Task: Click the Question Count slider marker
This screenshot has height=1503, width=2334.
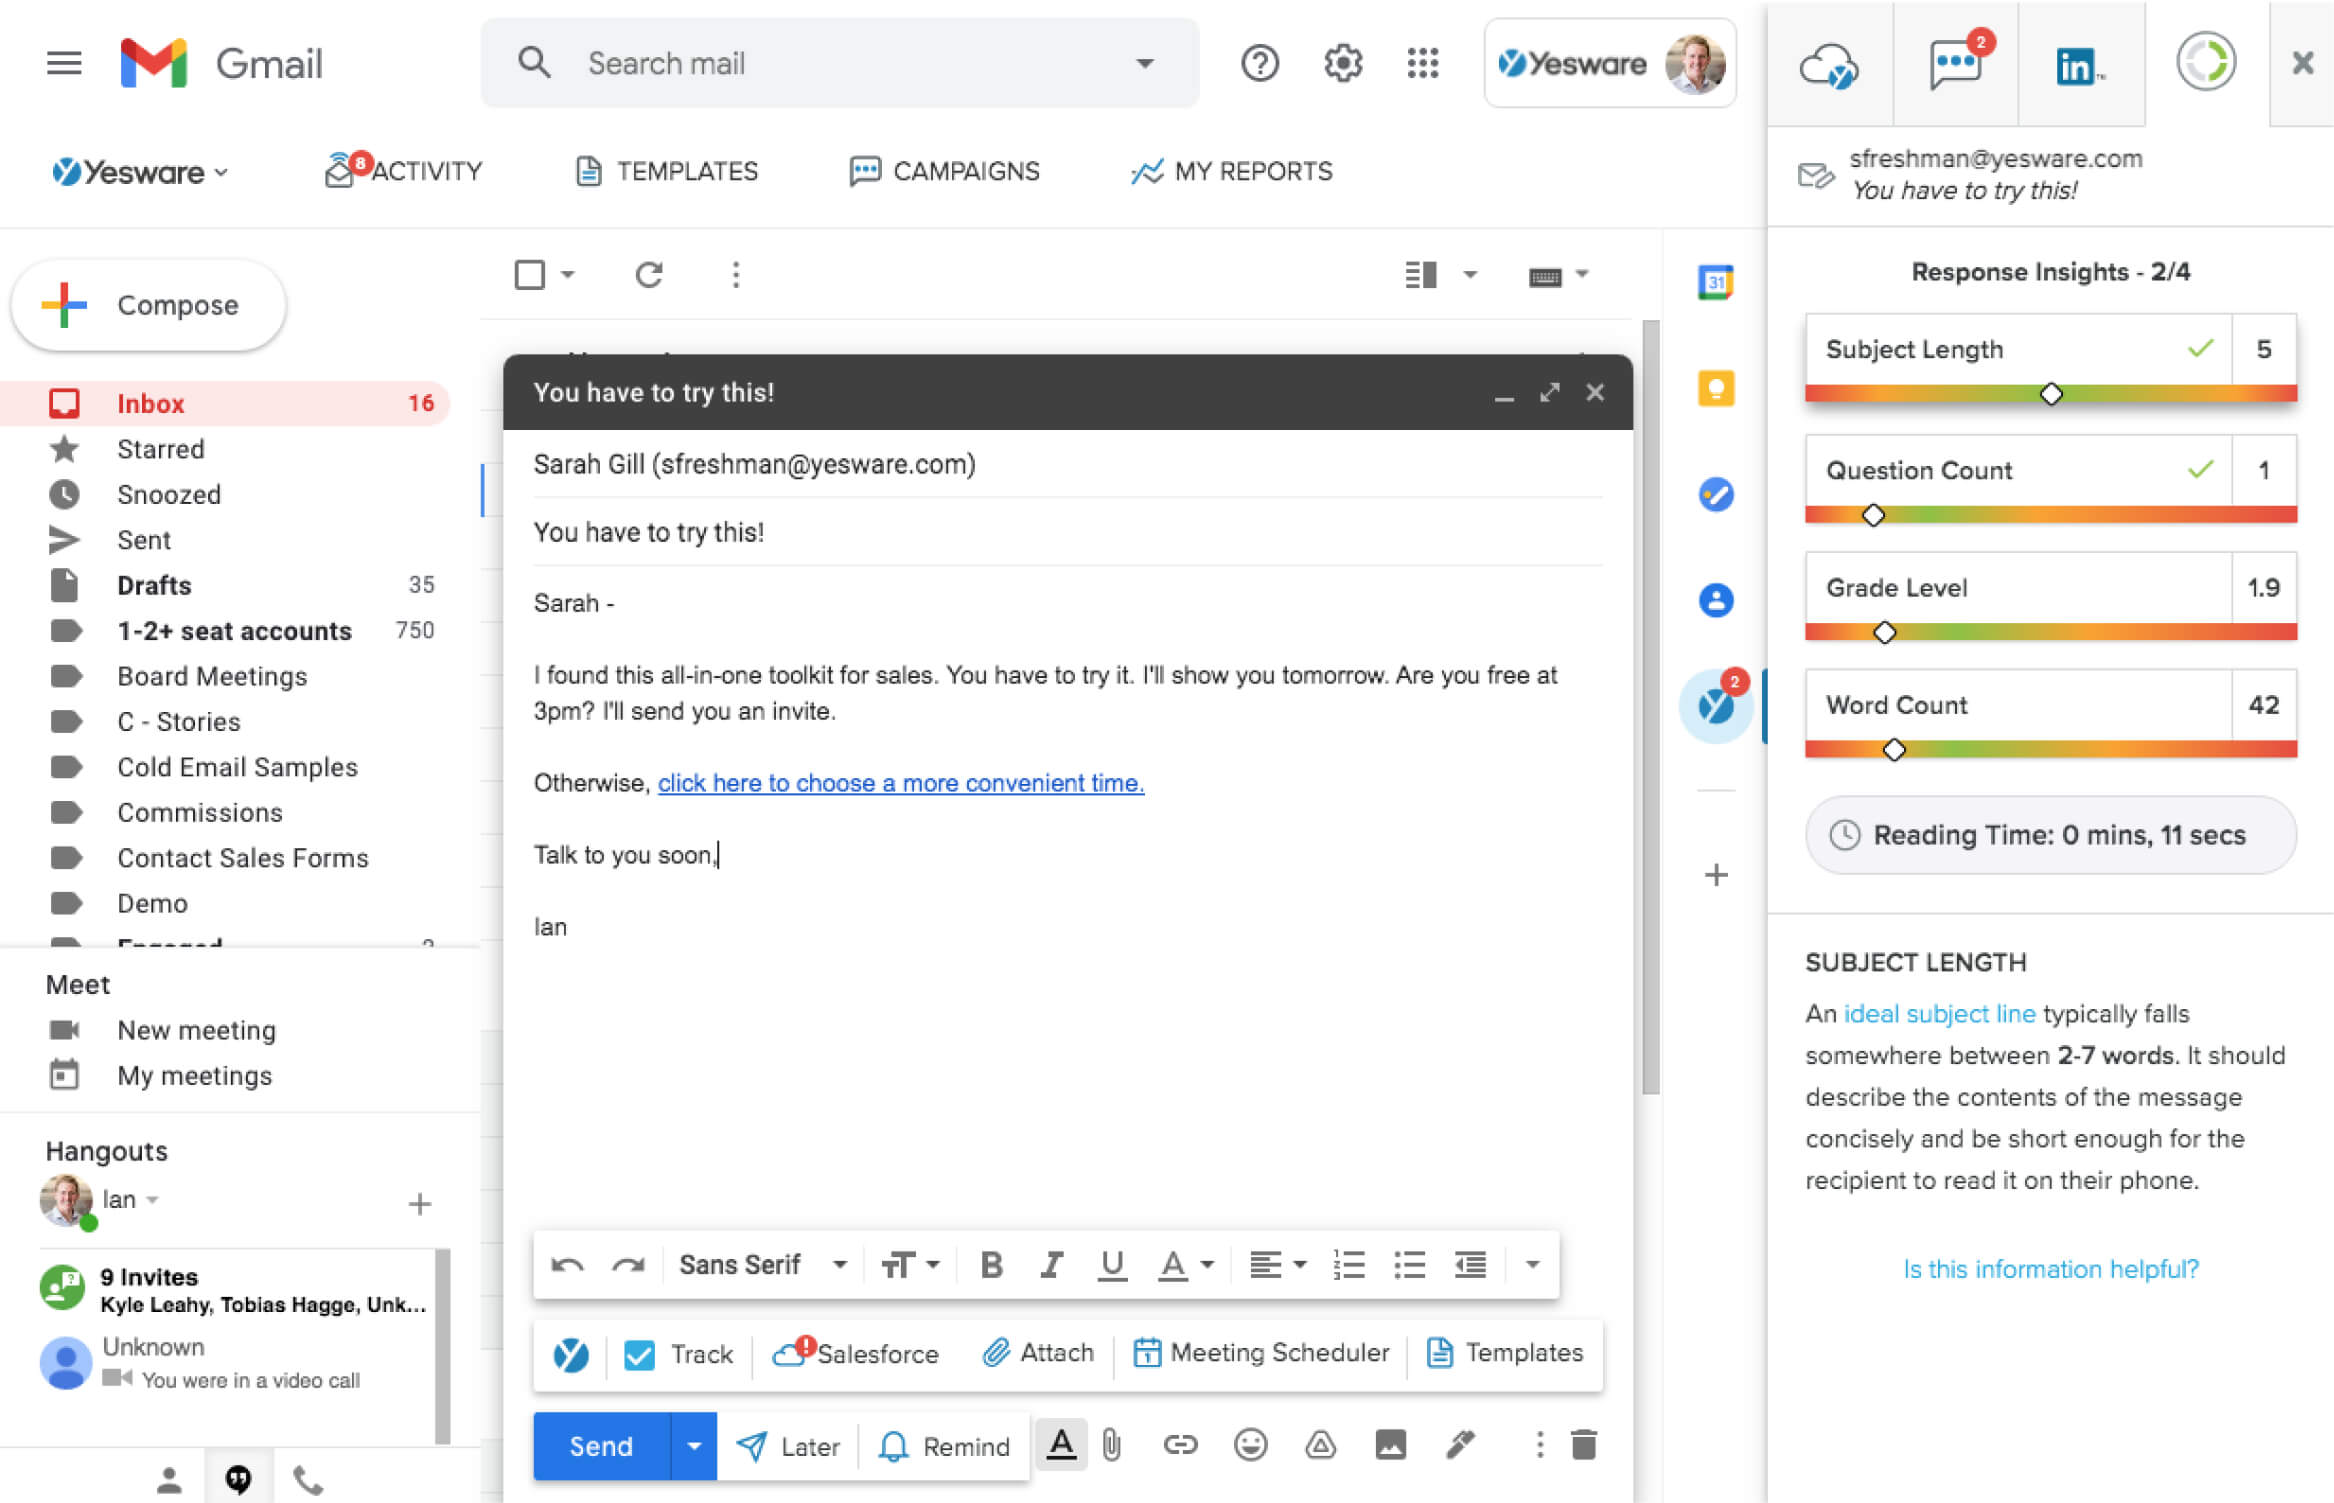Action: coord(1873,515)
